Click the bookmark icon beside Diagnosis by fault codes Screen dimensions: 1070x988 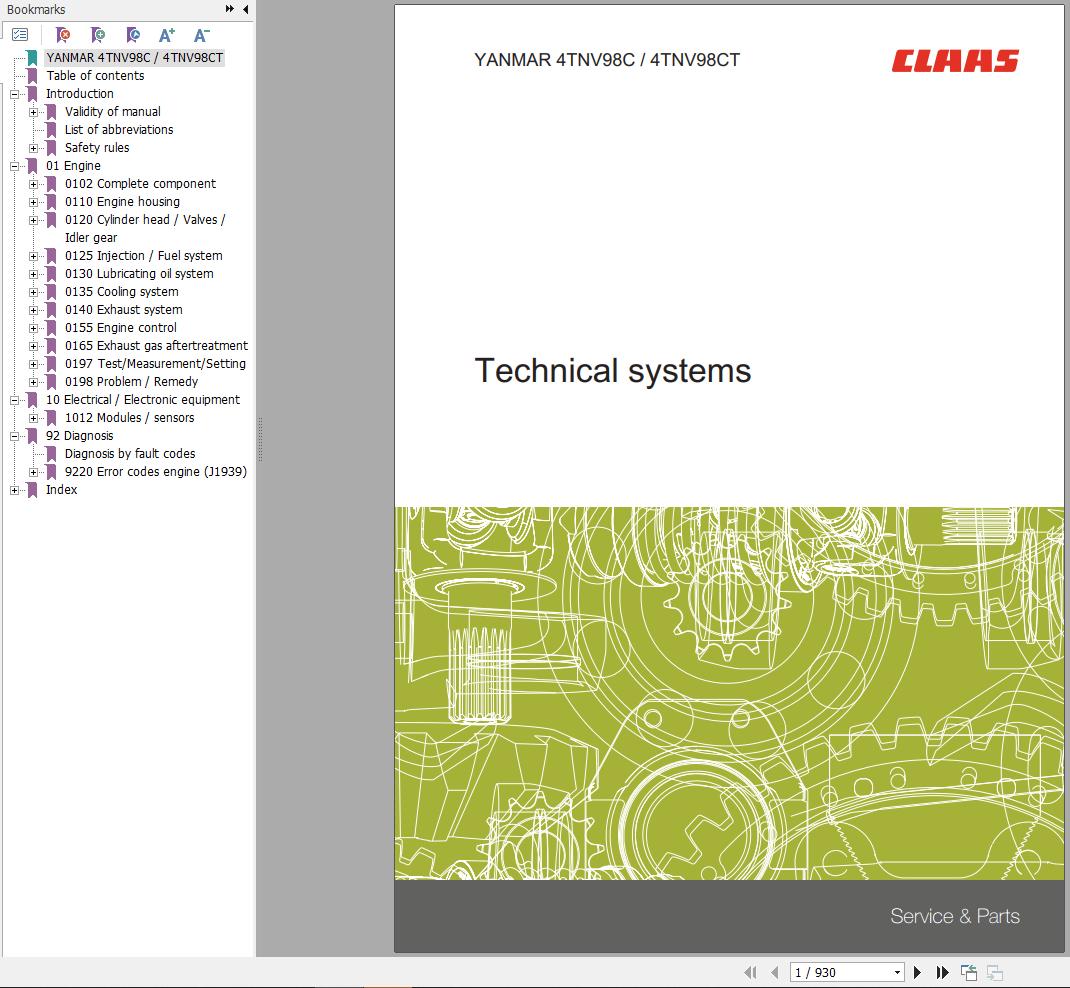click(x=51, y=454)
